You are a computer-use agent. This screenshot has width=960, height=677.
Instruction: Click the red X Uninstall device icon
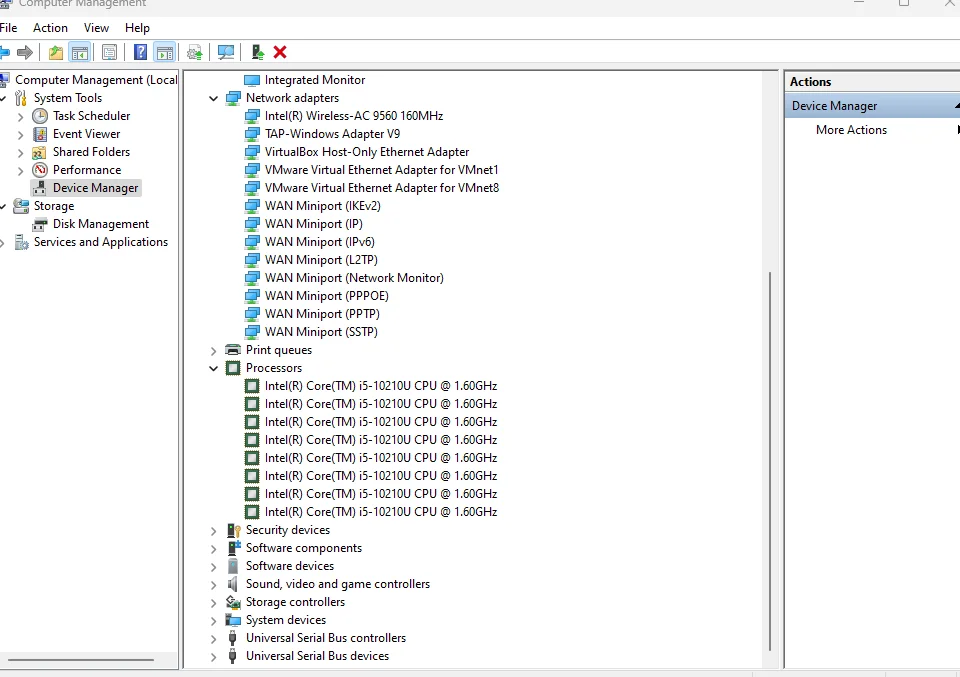pos(280,53)
